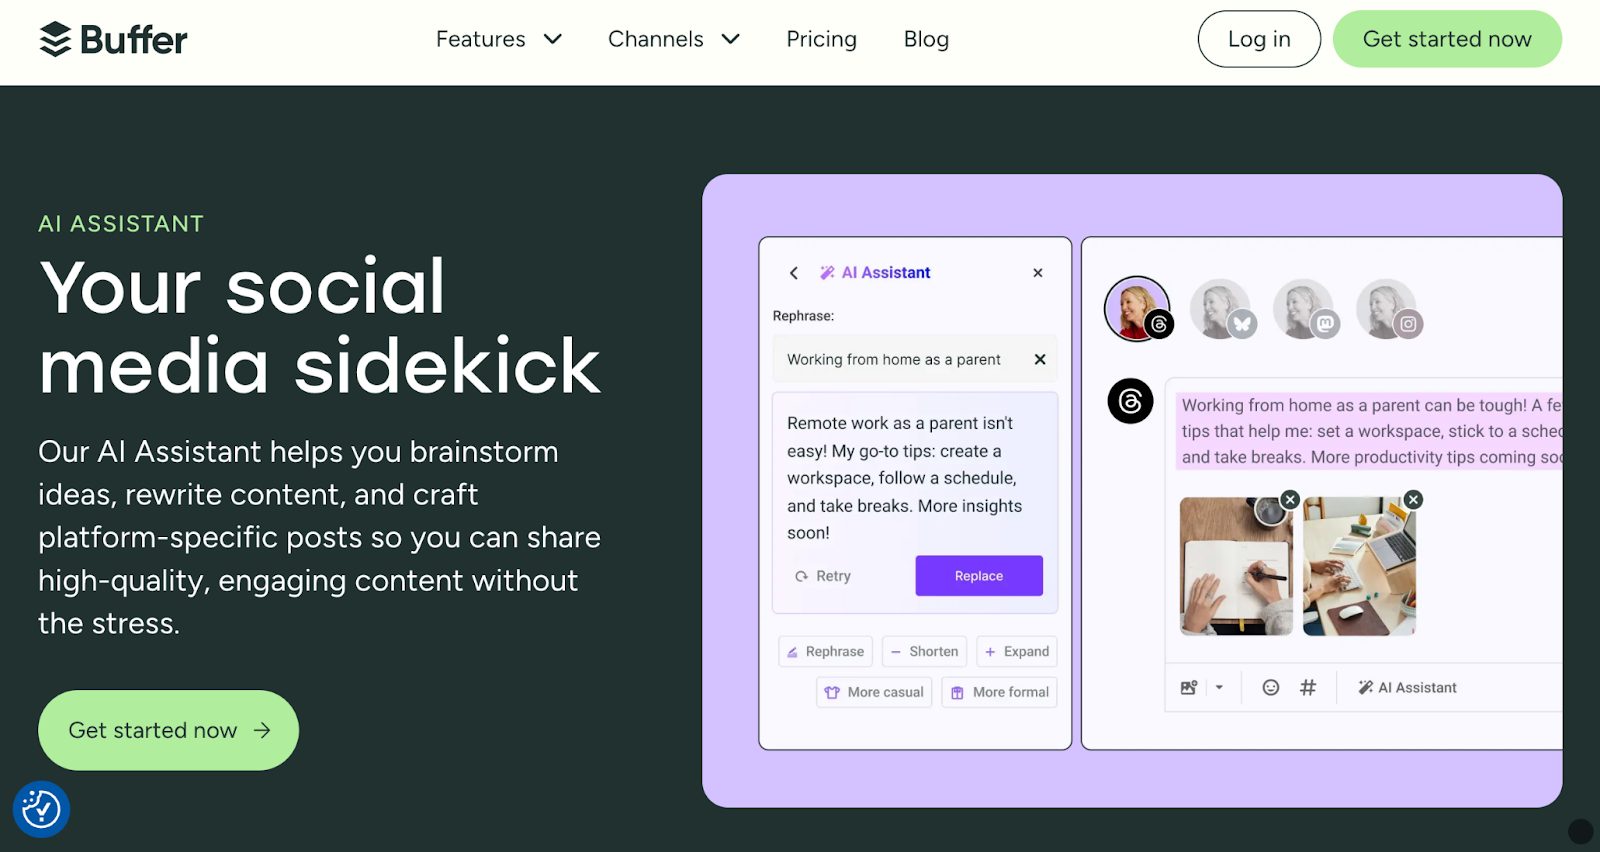Open the Blog page
The image size is (1600, 852).
[x=926, y=39]
